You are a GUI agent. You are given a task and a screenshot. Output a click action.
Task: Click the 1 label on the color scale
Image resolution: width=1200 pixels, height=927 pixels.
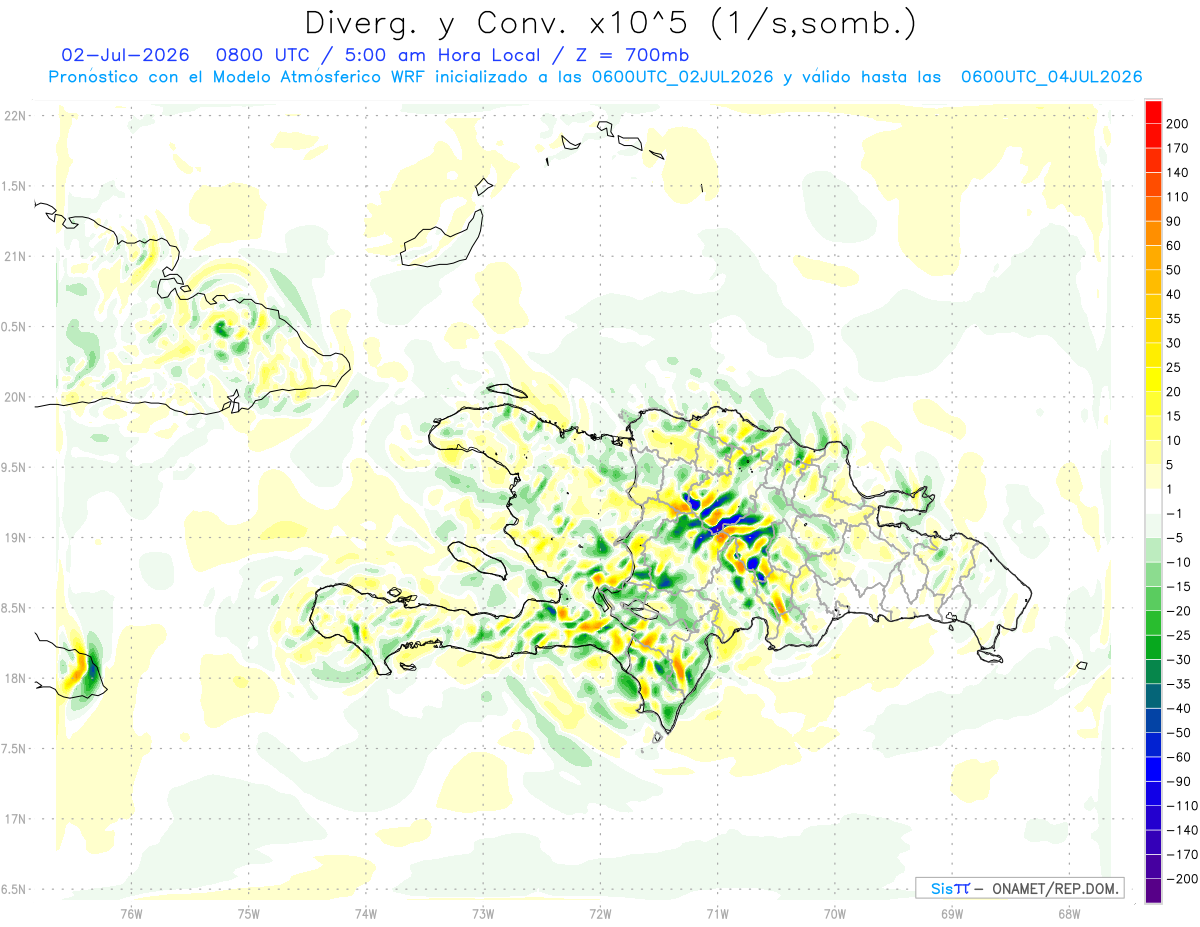point(1172,489)
